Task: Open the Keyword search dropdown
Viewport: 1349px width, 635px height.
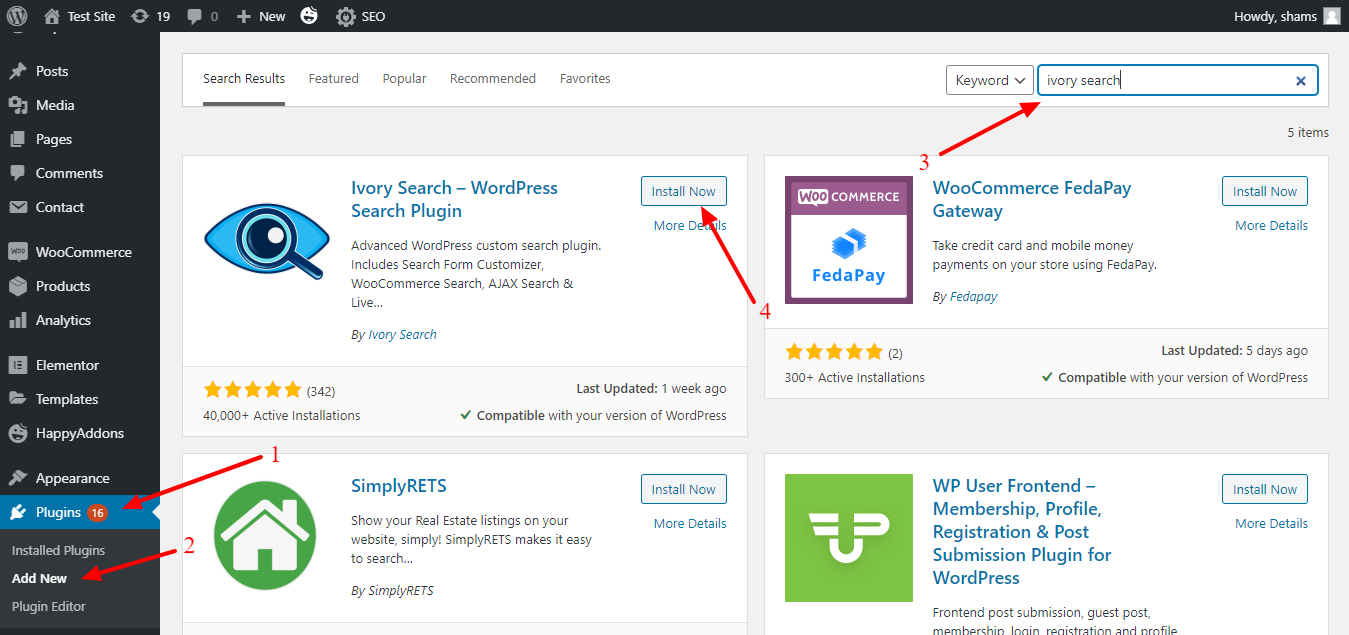Action: click(x=989, y=80)
